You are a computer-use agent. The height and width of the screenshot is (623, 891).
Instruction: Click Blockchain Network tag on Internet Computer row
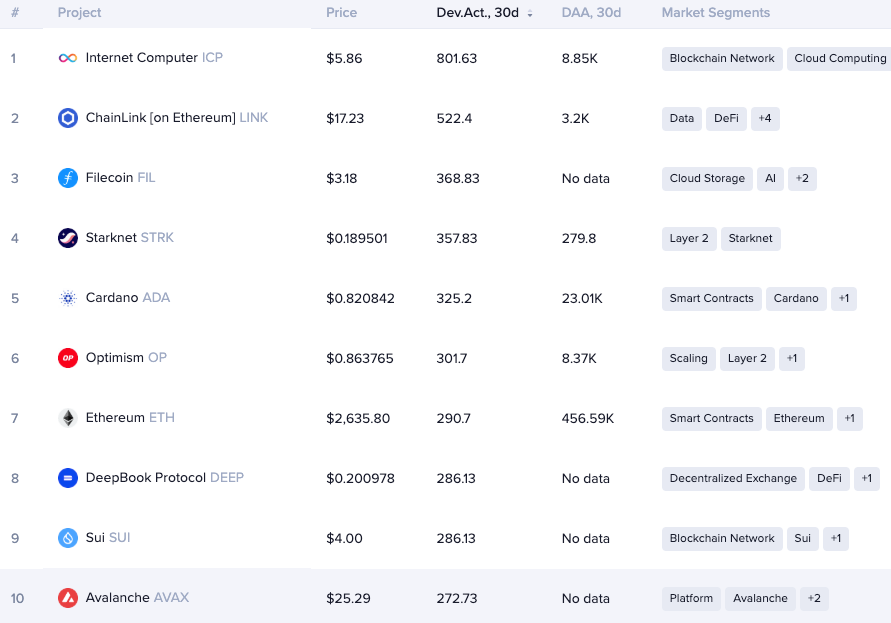(722, 59)
